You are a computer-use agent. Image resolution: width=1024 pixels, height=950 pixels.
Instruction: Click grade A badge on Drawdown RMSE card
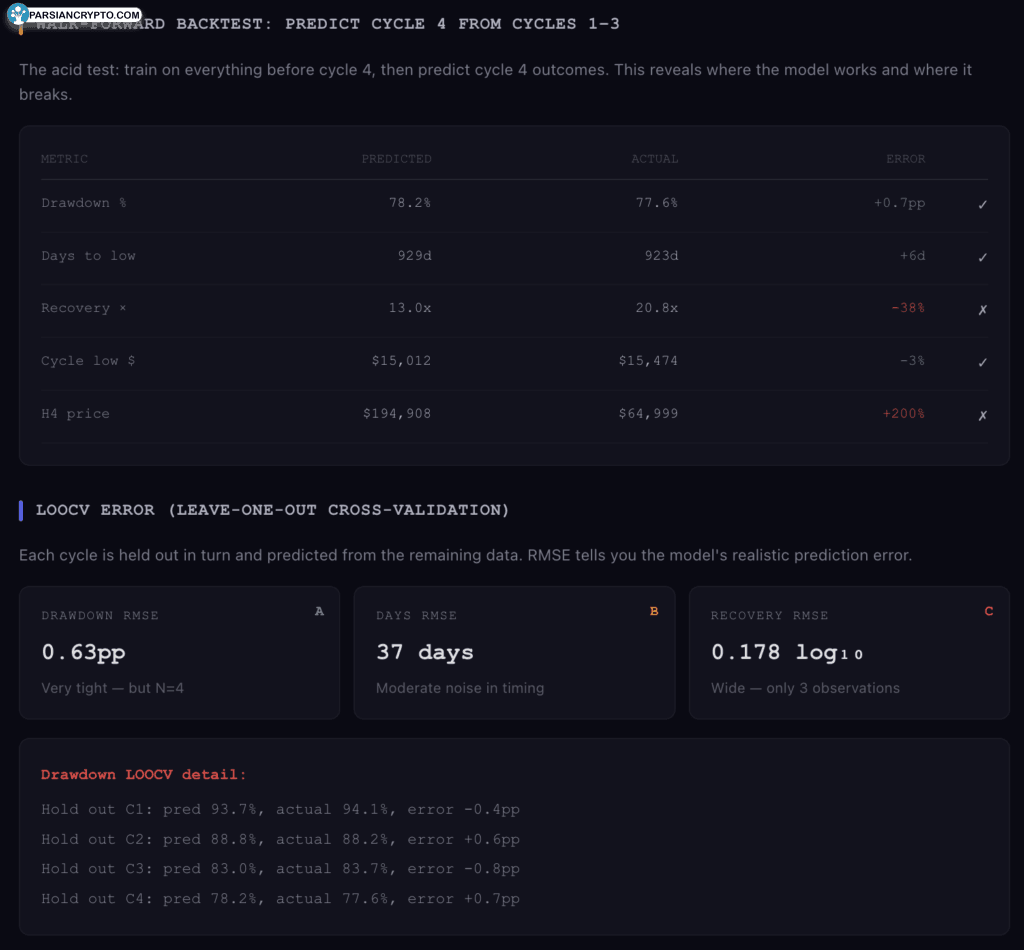point(319,611)
